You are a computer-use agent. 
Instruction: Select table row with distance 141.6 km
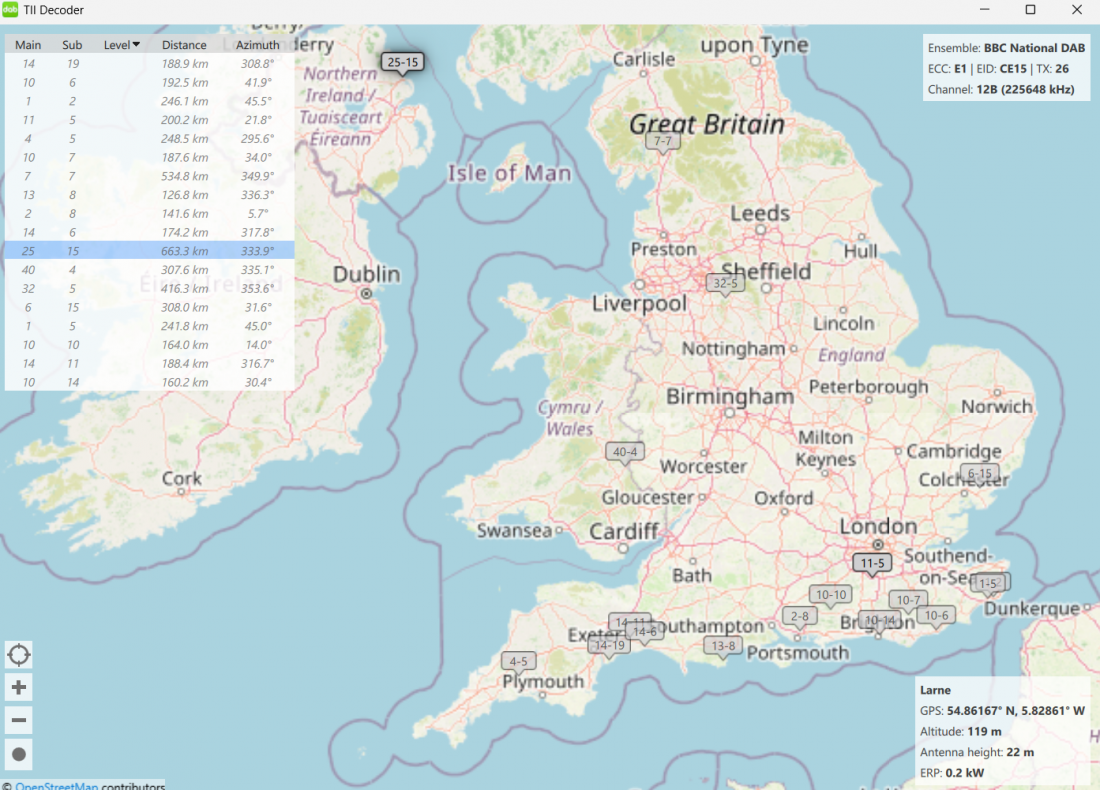pyautogui.click(x=149, y=214)
